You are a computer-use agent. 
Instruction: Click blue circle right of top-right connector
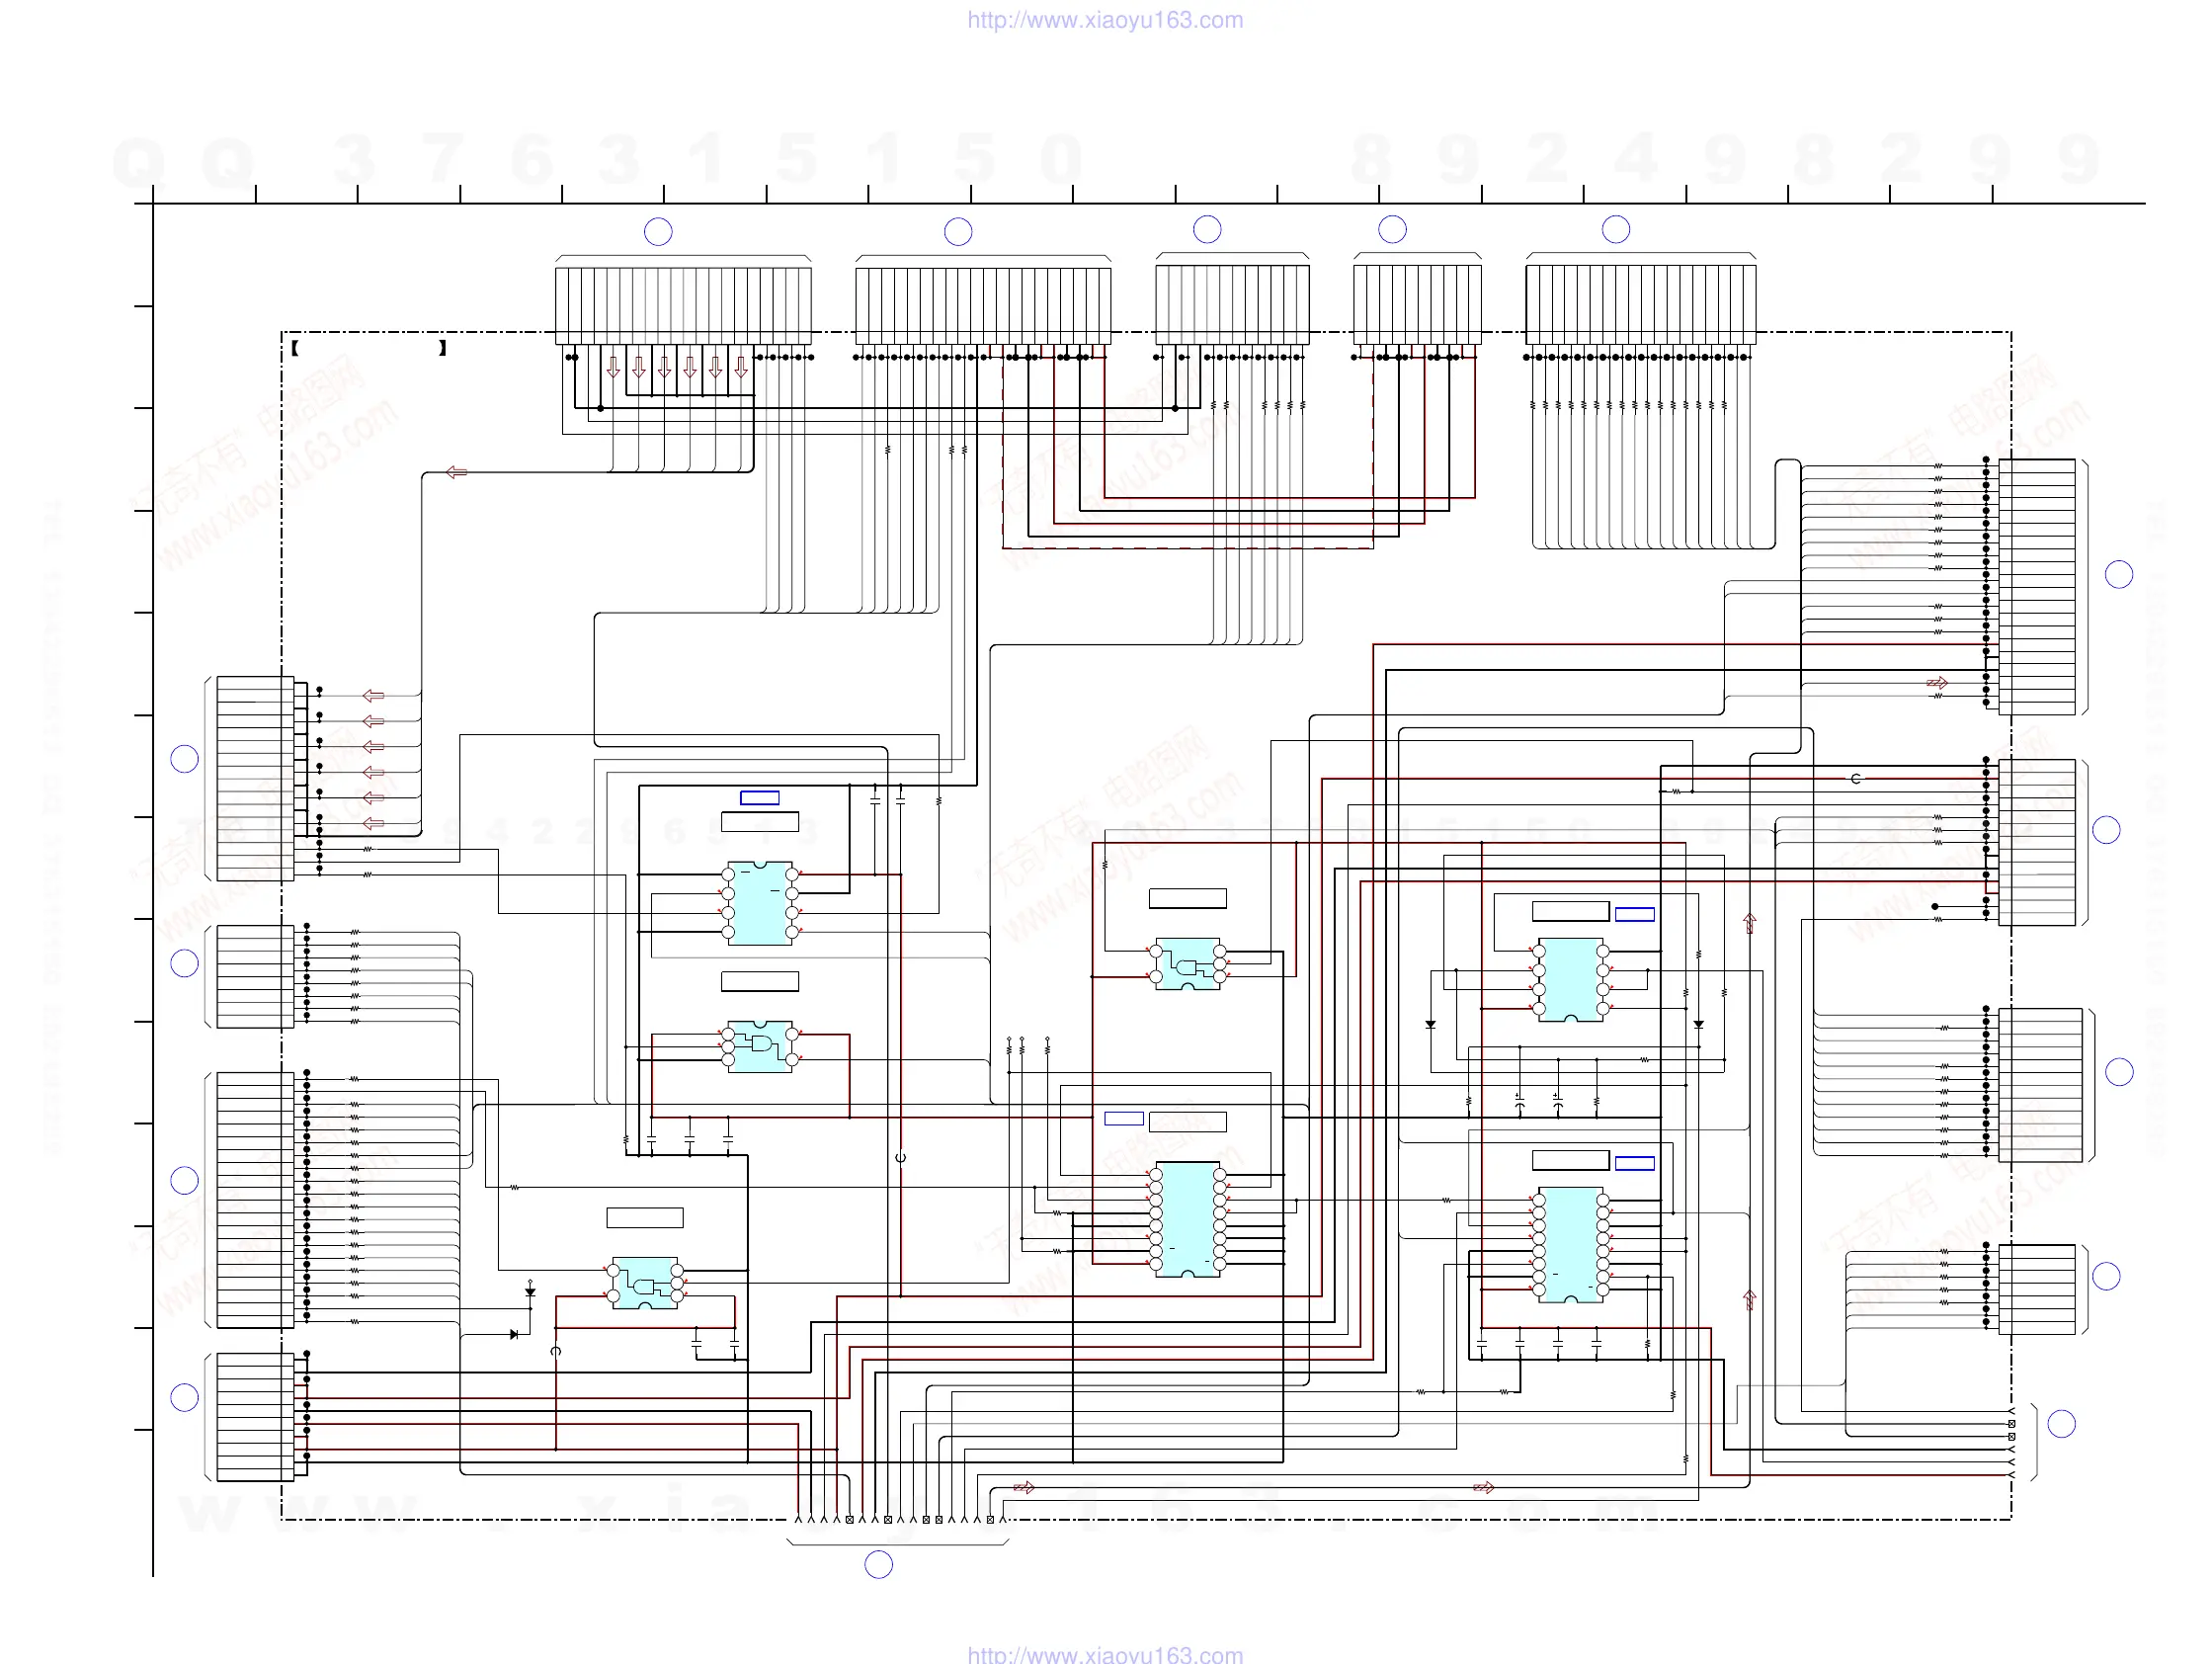click(x=2119, y=574)
